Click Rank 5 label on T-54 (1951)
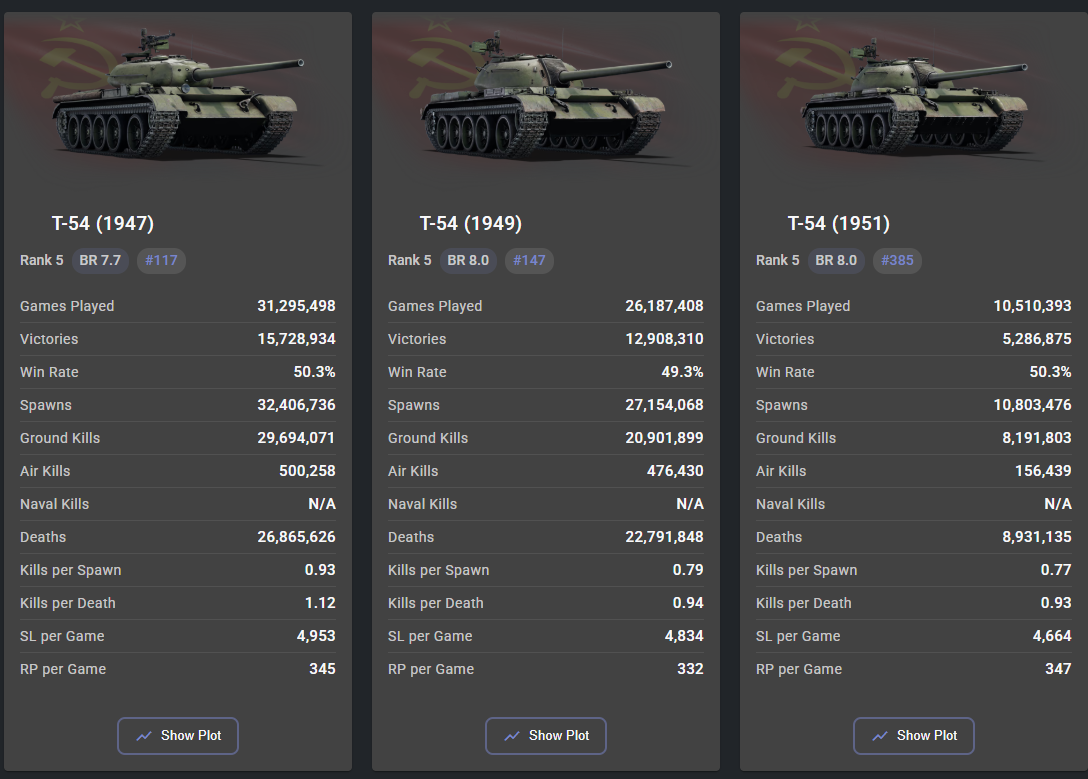 778,260
